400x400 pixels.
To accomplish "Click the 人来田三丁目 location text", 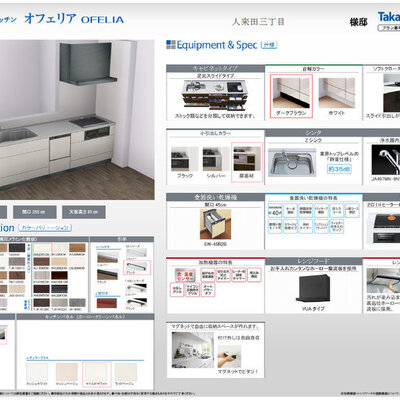I will point(258,22).
